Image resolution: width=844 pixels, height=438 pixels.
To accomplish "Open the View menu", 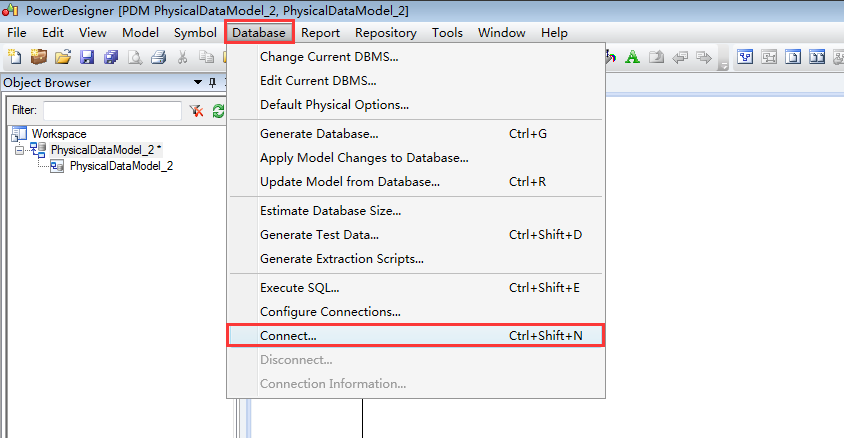I will point(93,33).
